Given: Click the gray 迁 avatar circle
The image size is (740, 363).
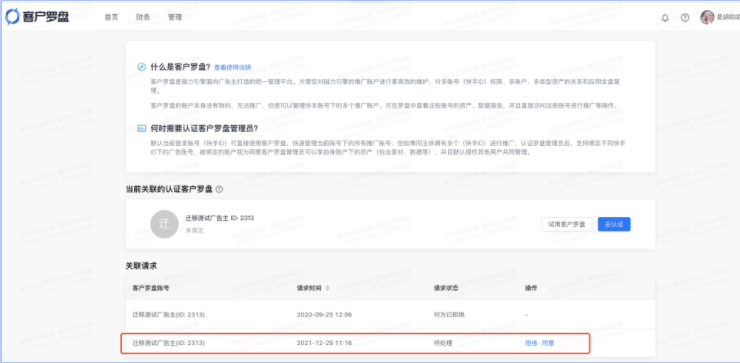Looking at the screenshot, I should click(x=164, y=224).
